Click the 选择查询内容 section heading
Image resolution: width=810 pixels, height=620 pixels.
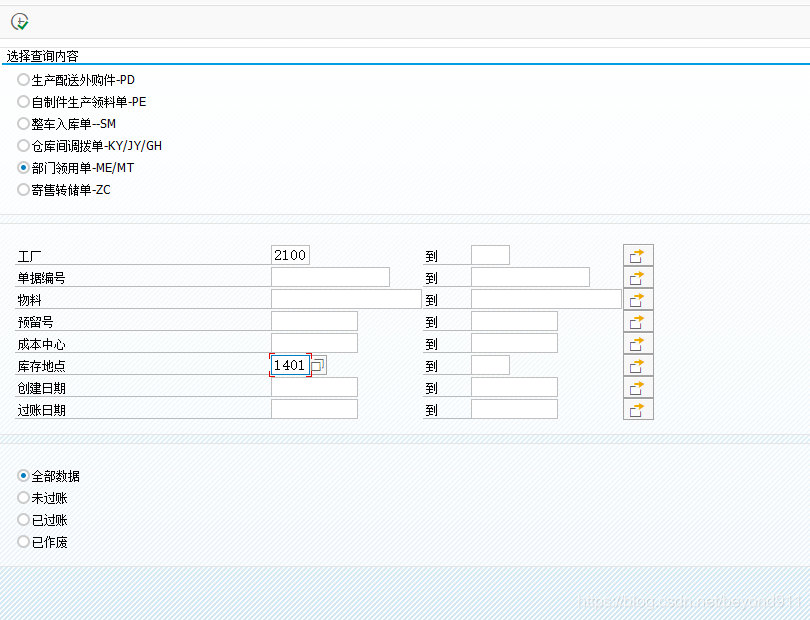pos(42,56)
